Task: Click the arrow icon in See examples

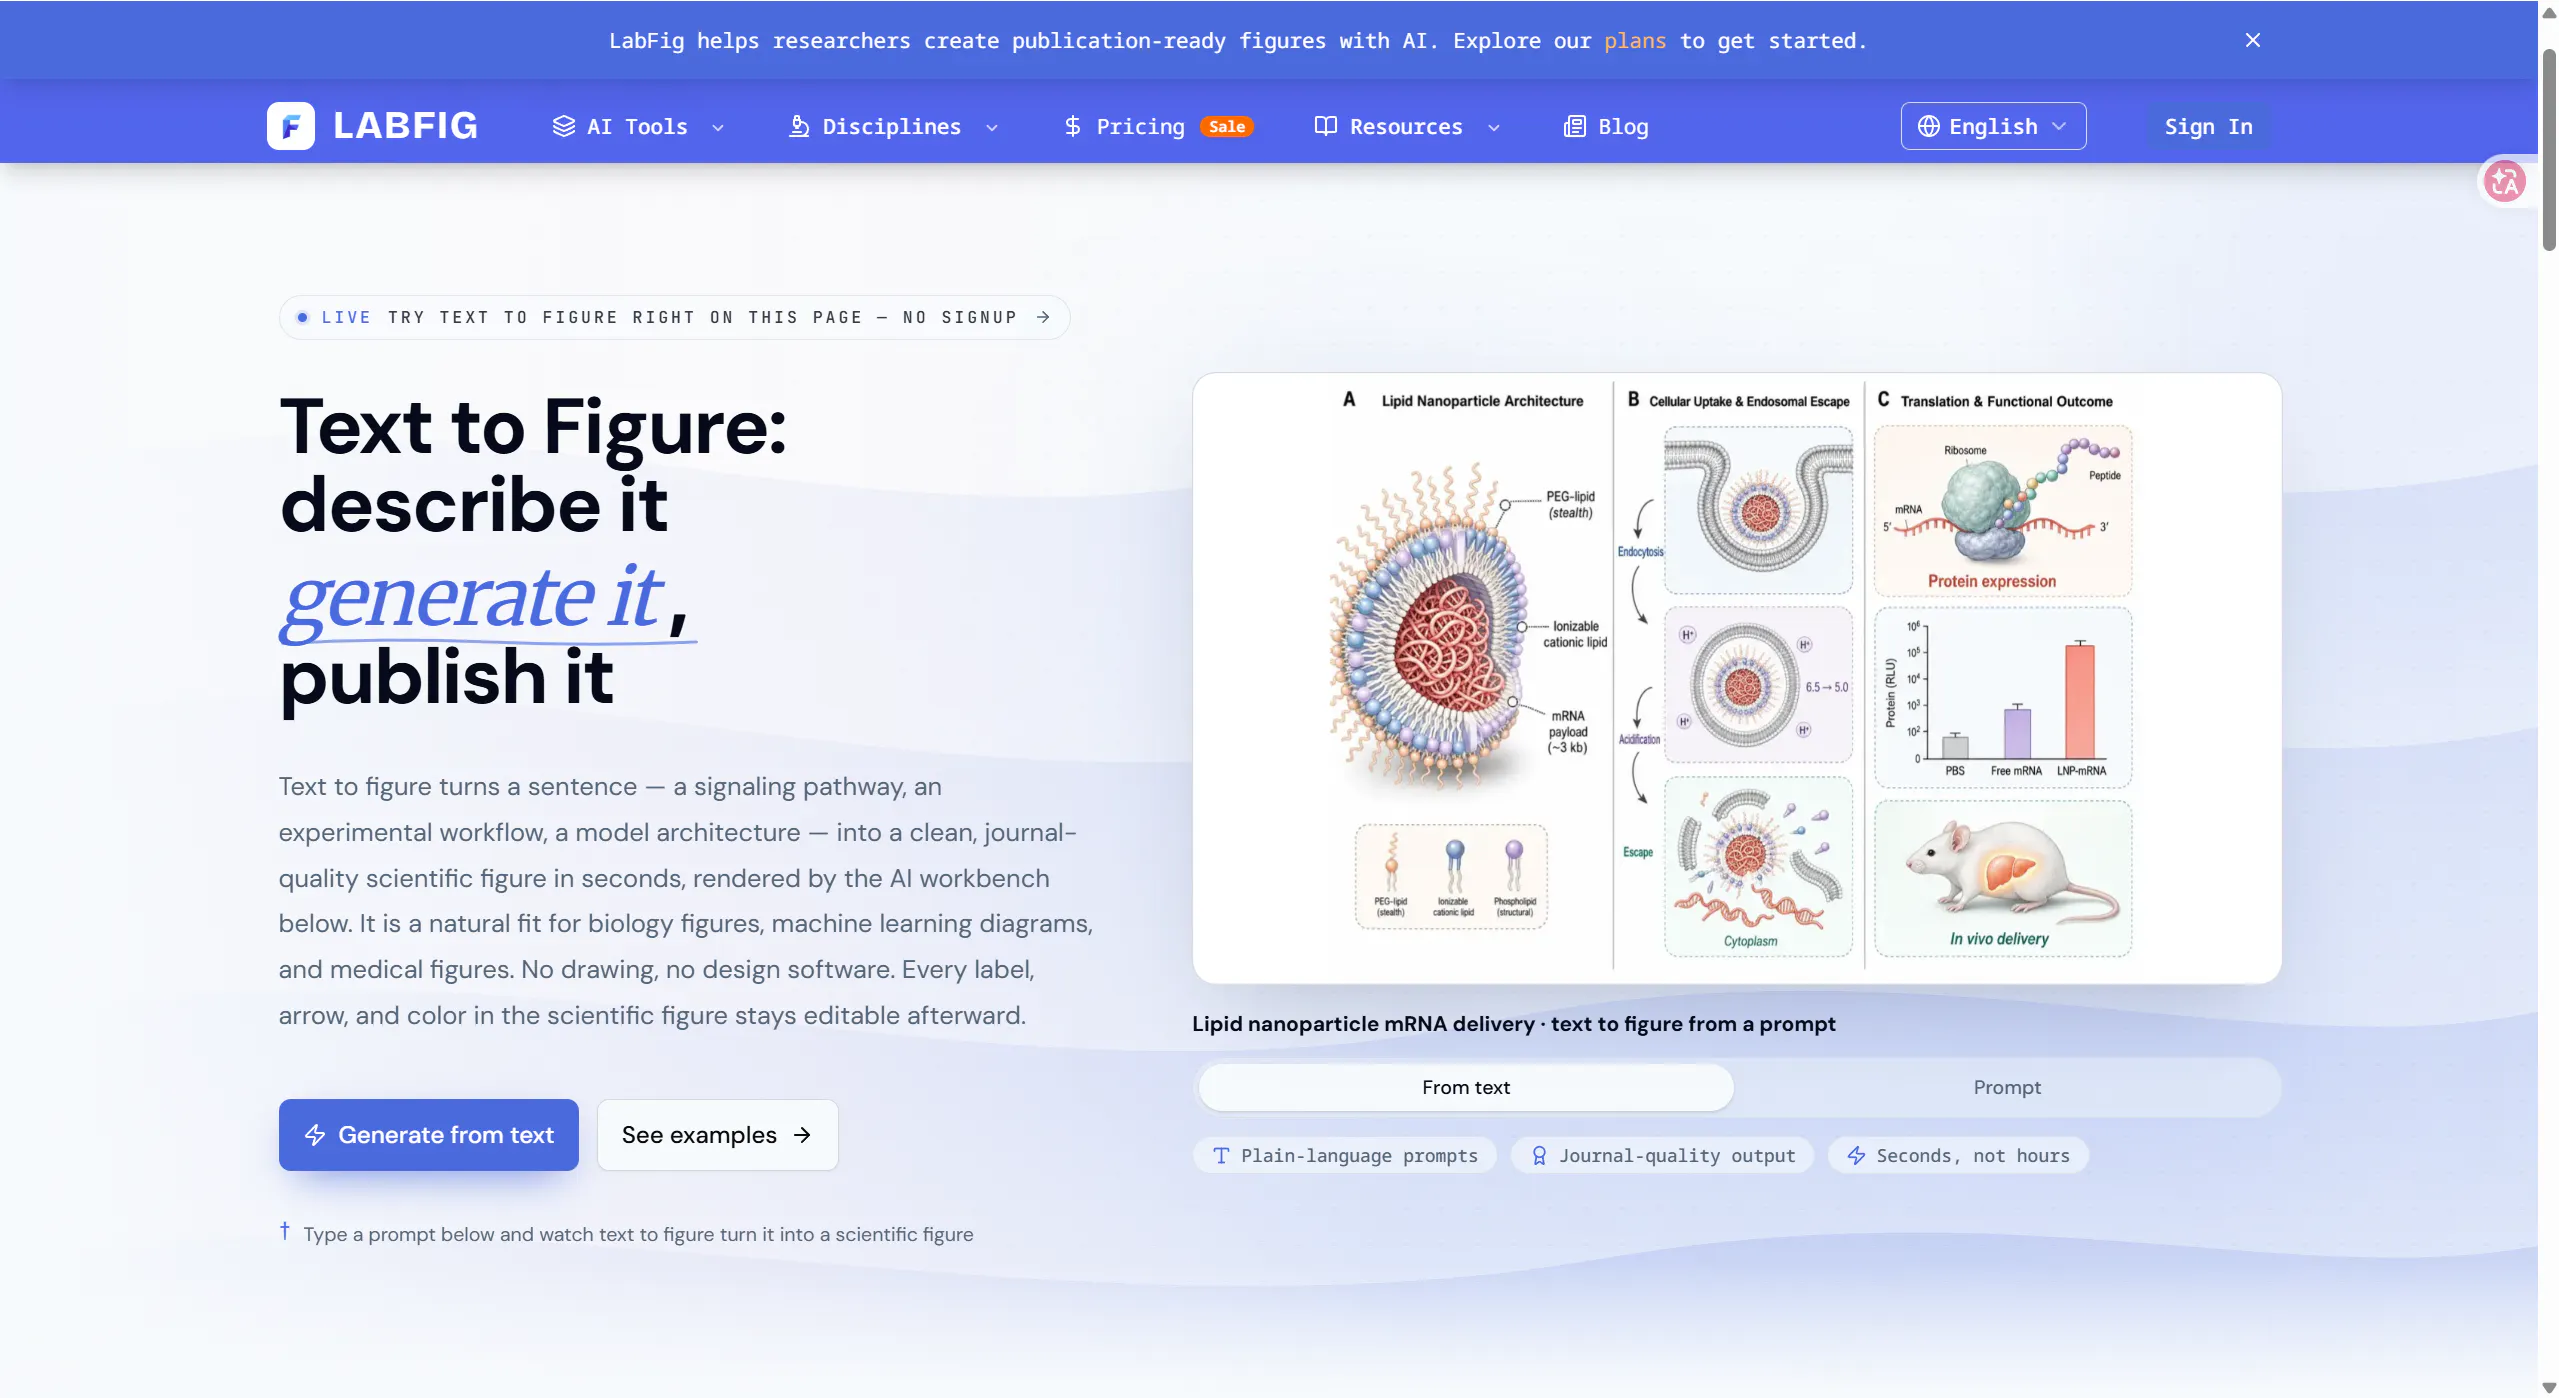Action: [802, 1135]
